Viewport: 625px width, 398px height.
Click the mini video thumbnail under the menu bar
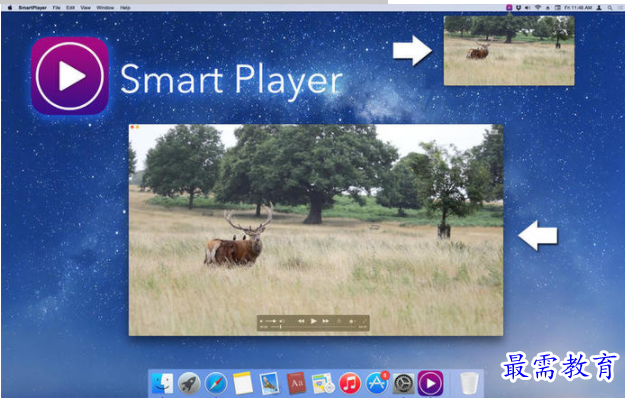(x=509, y=51)
